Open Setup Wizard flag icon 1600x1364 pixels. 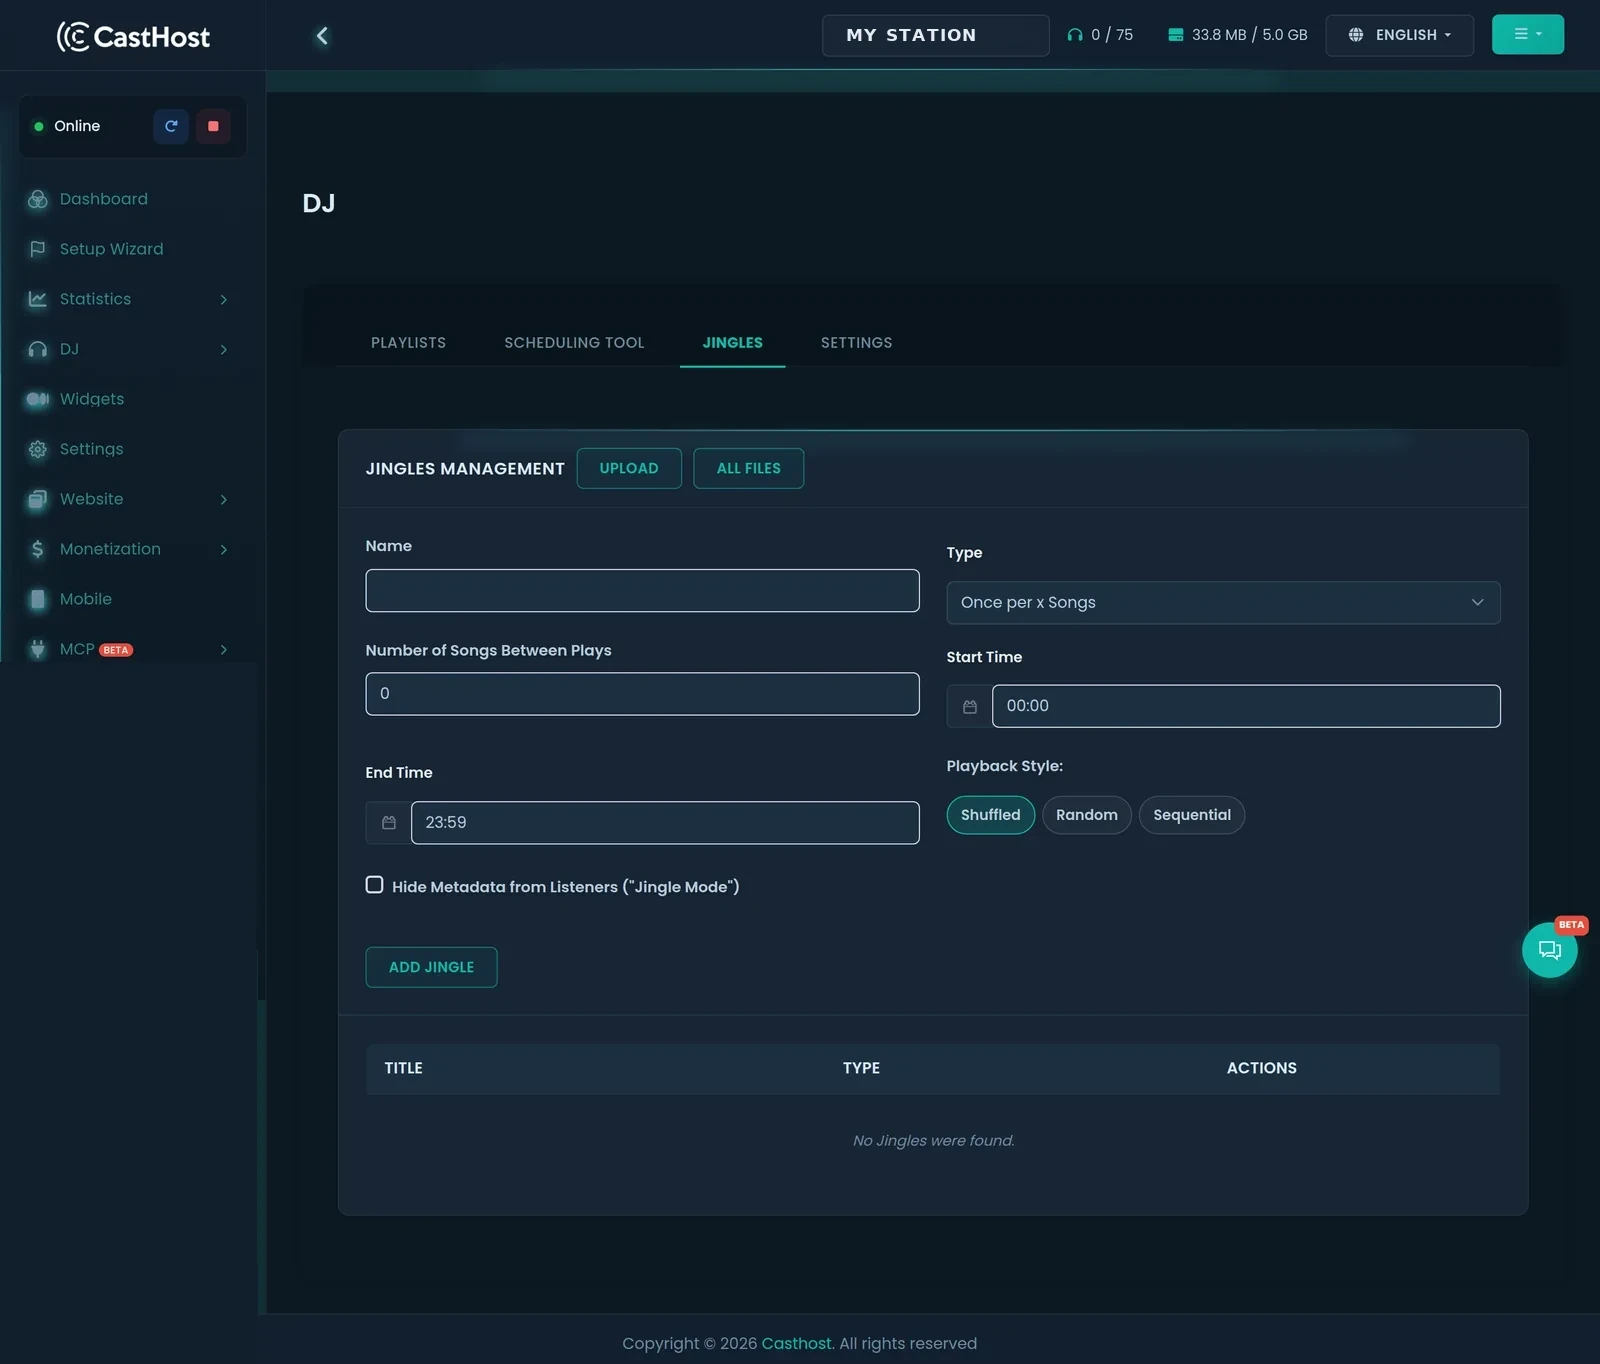38,249
